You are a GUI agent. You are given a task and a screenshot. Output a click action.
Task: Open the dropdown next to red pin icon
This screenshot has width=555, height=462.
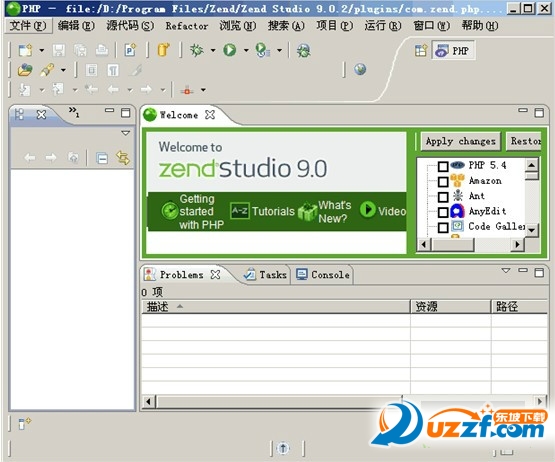coord(203,90)
